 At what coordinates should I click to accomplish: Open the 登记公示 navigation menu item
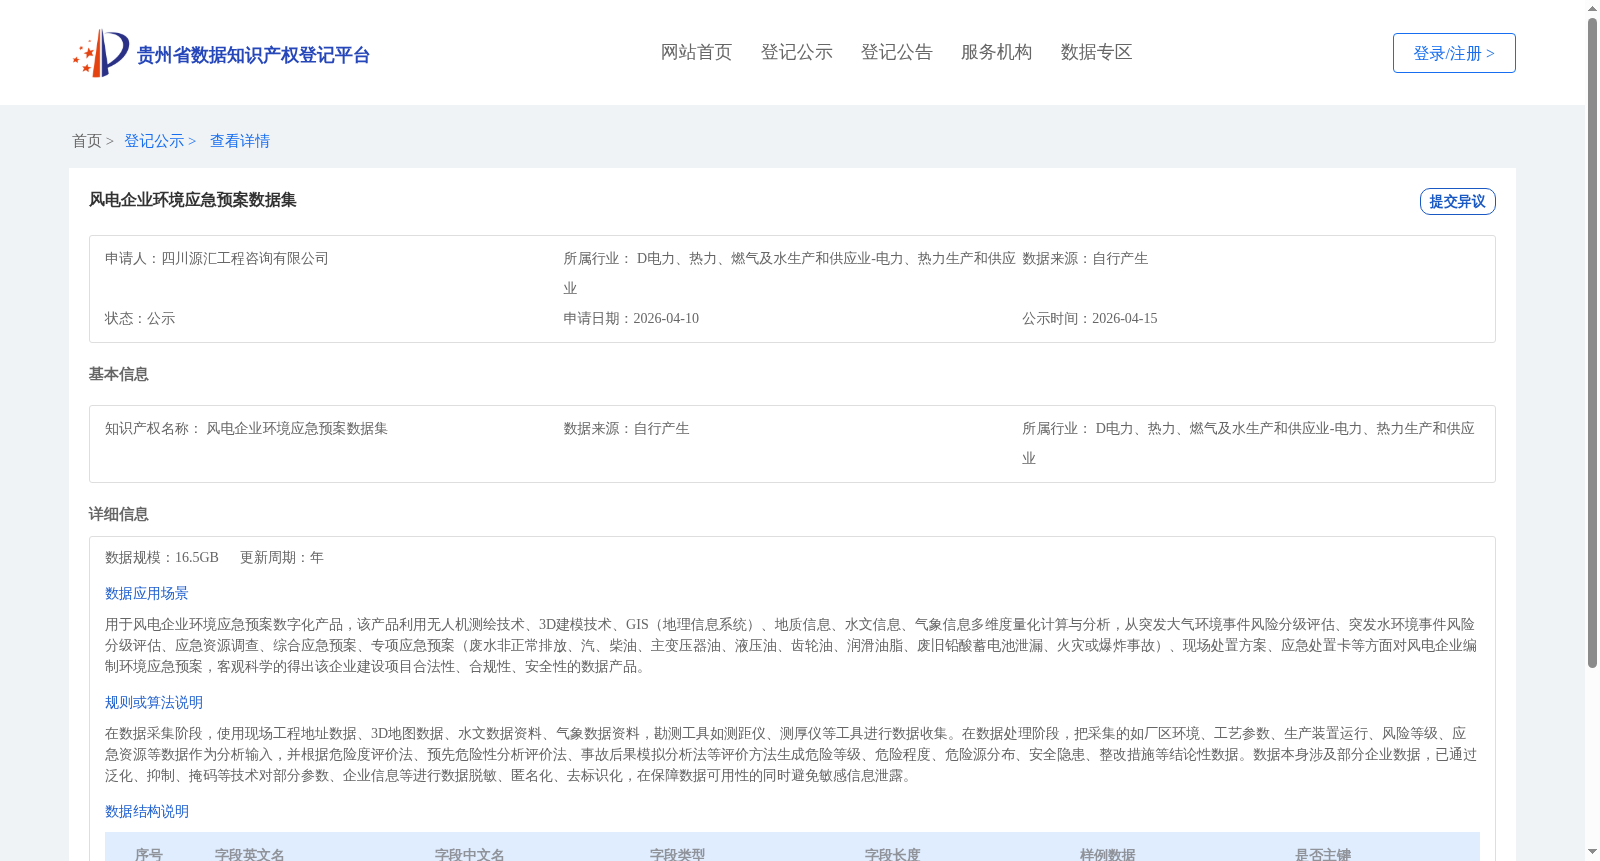click(796, 52)
